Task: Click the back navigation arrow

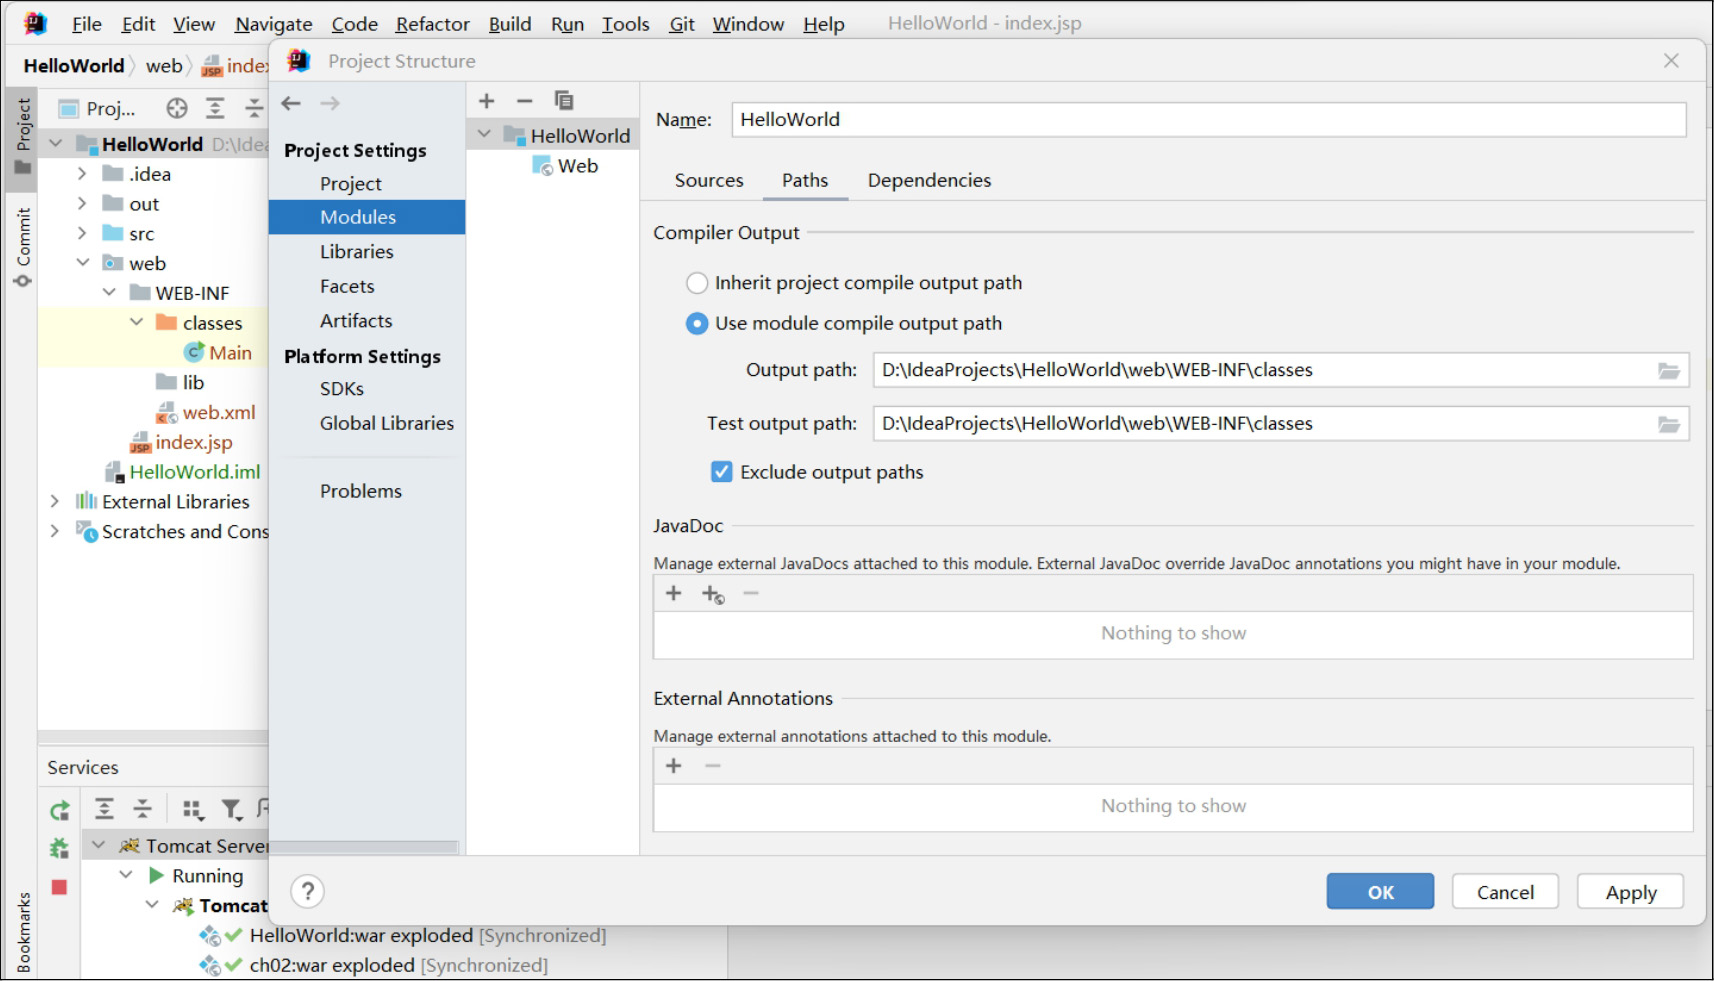Action: [291, 103]
